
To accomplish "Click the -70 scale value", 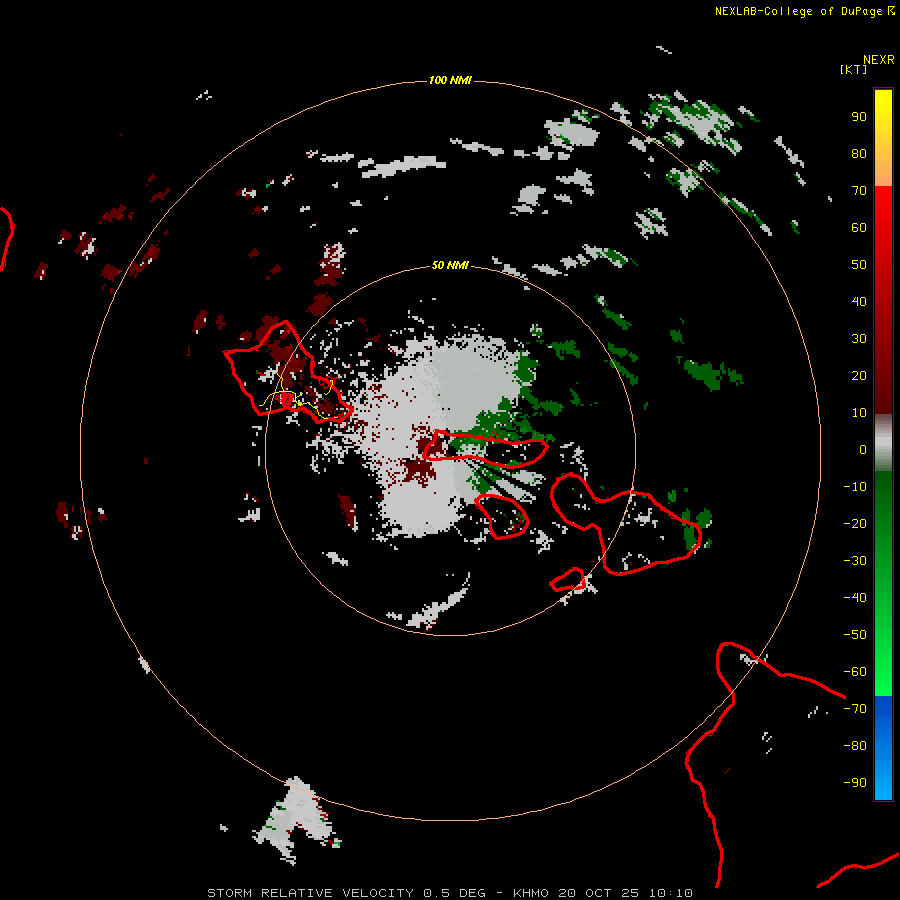I will [x=855, y=709].
